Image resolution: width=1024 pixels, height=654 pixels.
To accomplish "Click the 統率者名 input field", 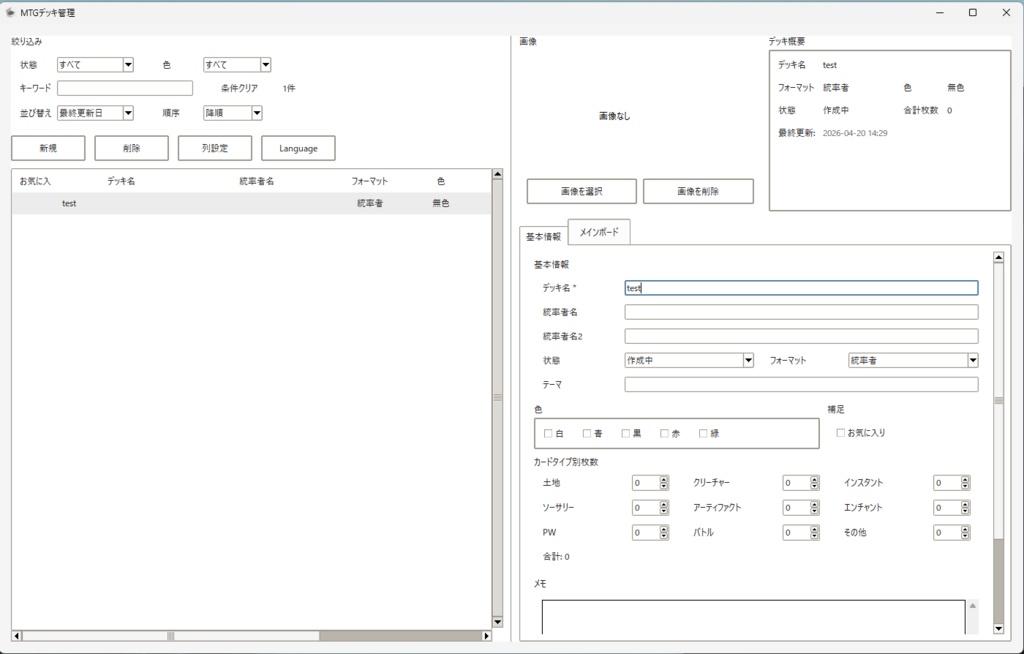I will 801,312.
